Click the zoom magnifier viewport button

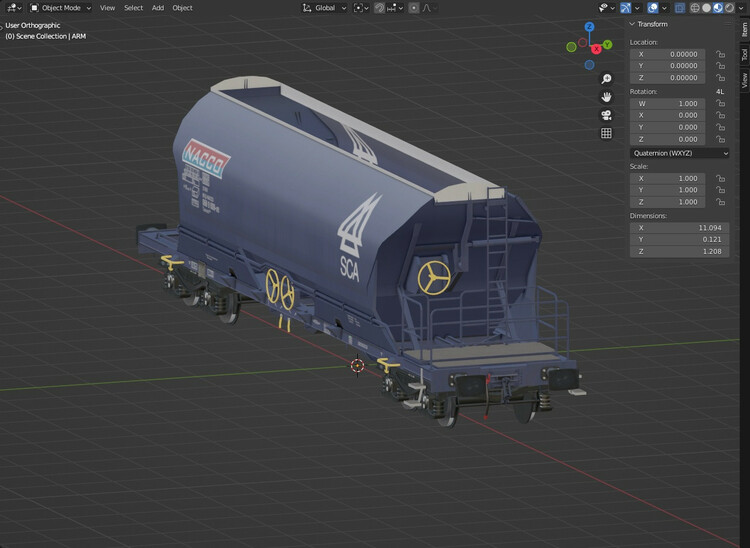pos(606,78)
